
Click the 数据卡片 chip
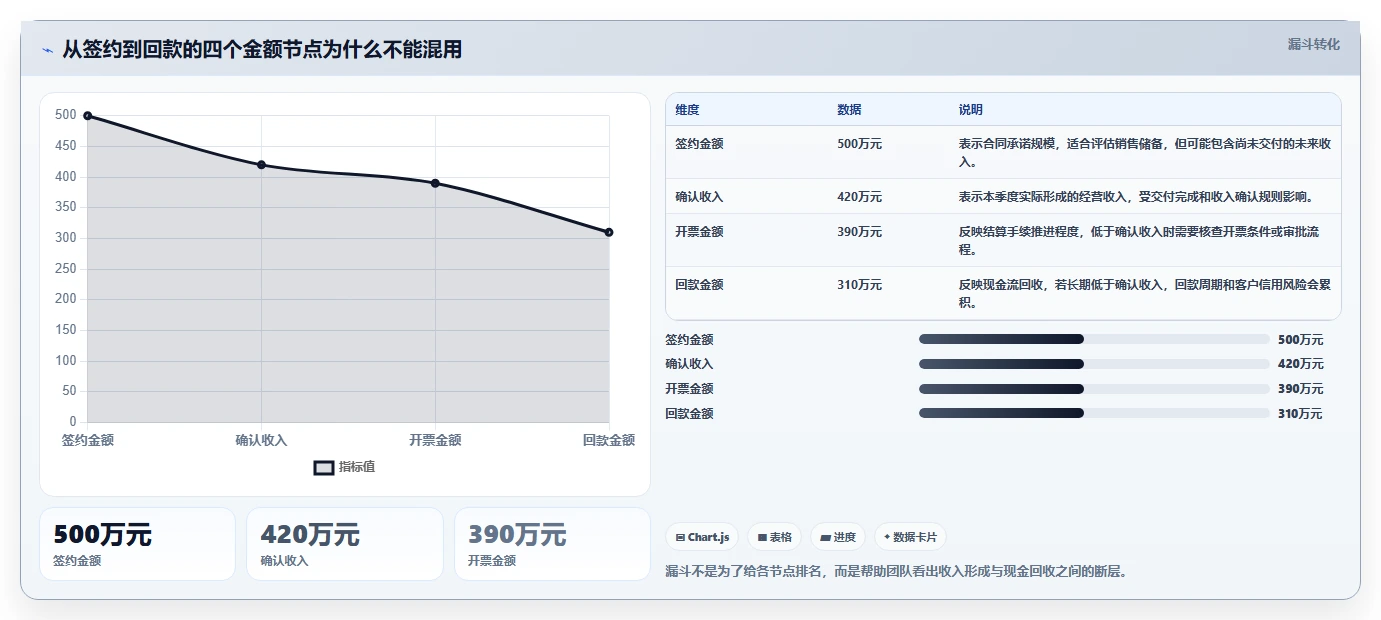pos(910,537)
